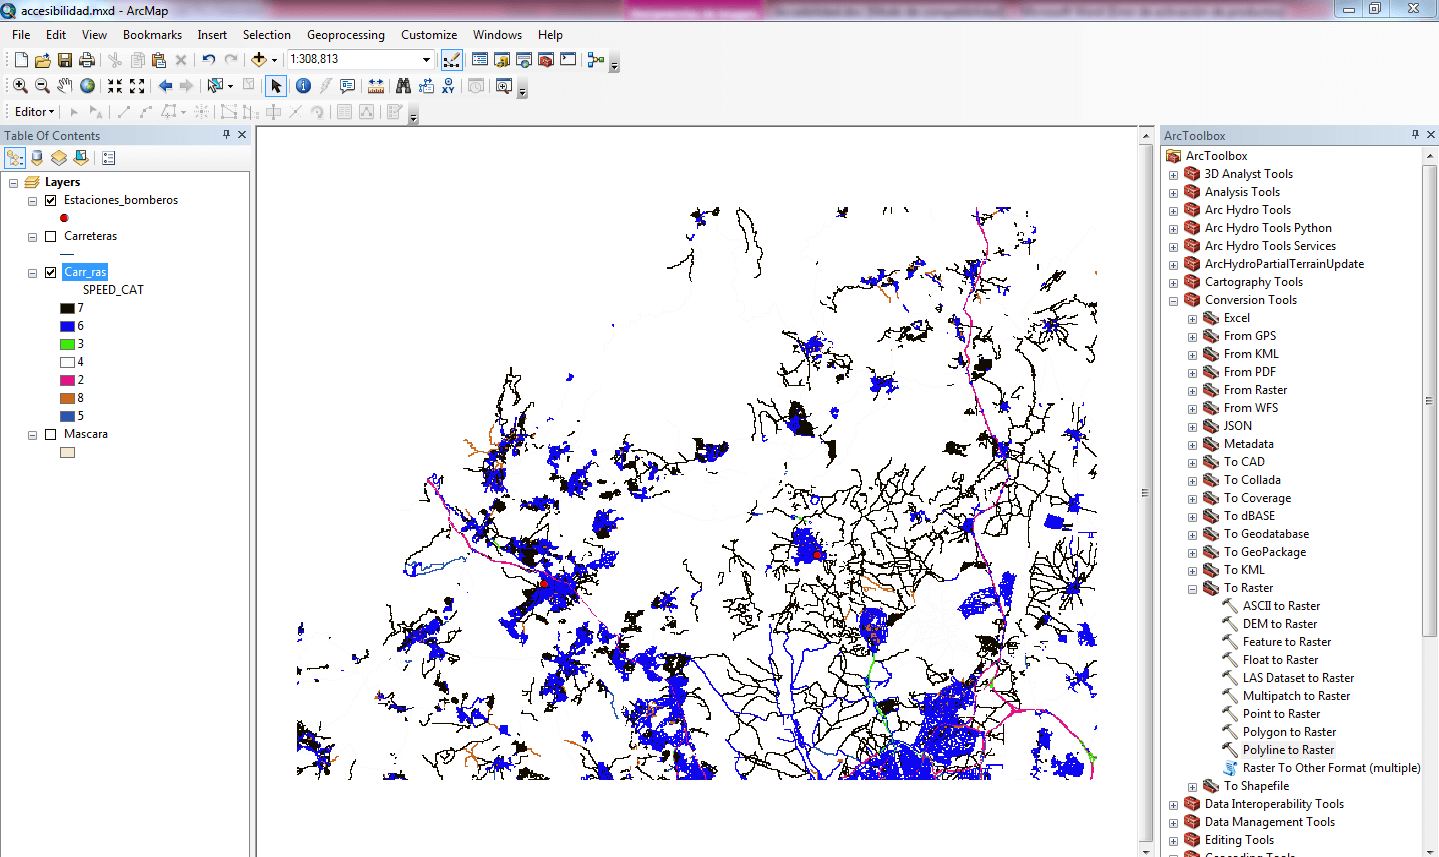Open the map scale dropdown

(x=426, y=60)
